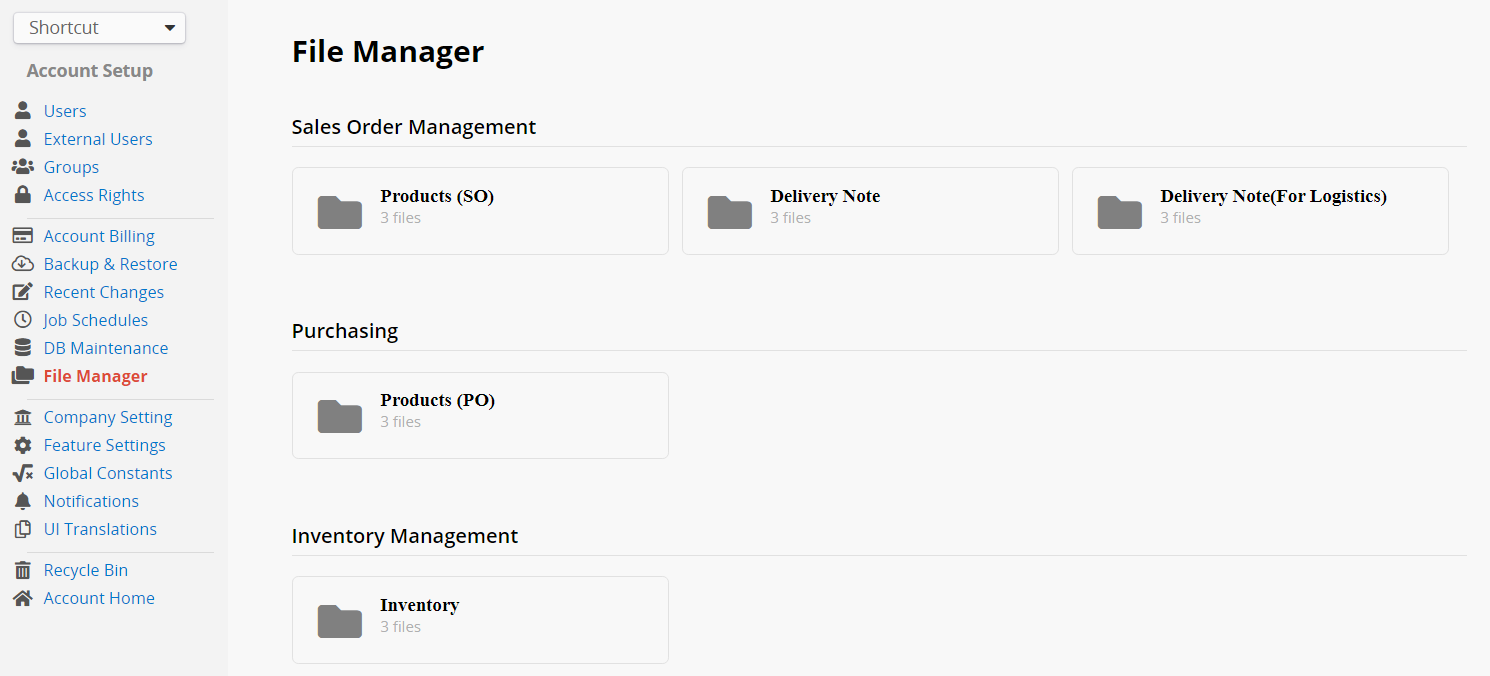Click the Backup & Restore cloud icon
Viewport: 1490px width, 676px height.
pos(22,264)
